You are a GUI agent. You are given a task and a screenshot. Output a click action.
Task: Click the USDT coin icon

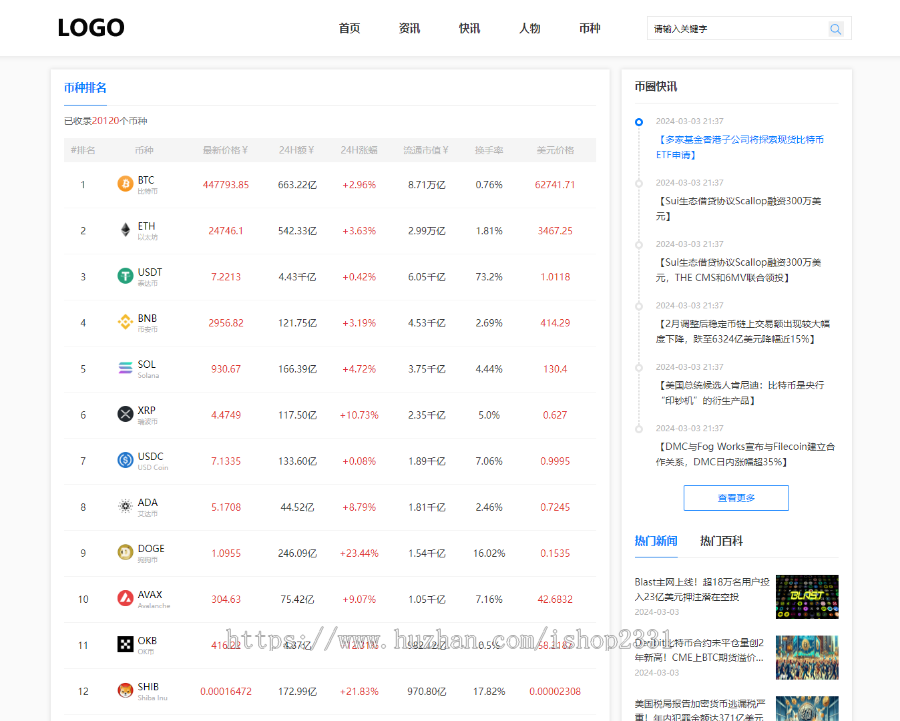coord(125,276)
